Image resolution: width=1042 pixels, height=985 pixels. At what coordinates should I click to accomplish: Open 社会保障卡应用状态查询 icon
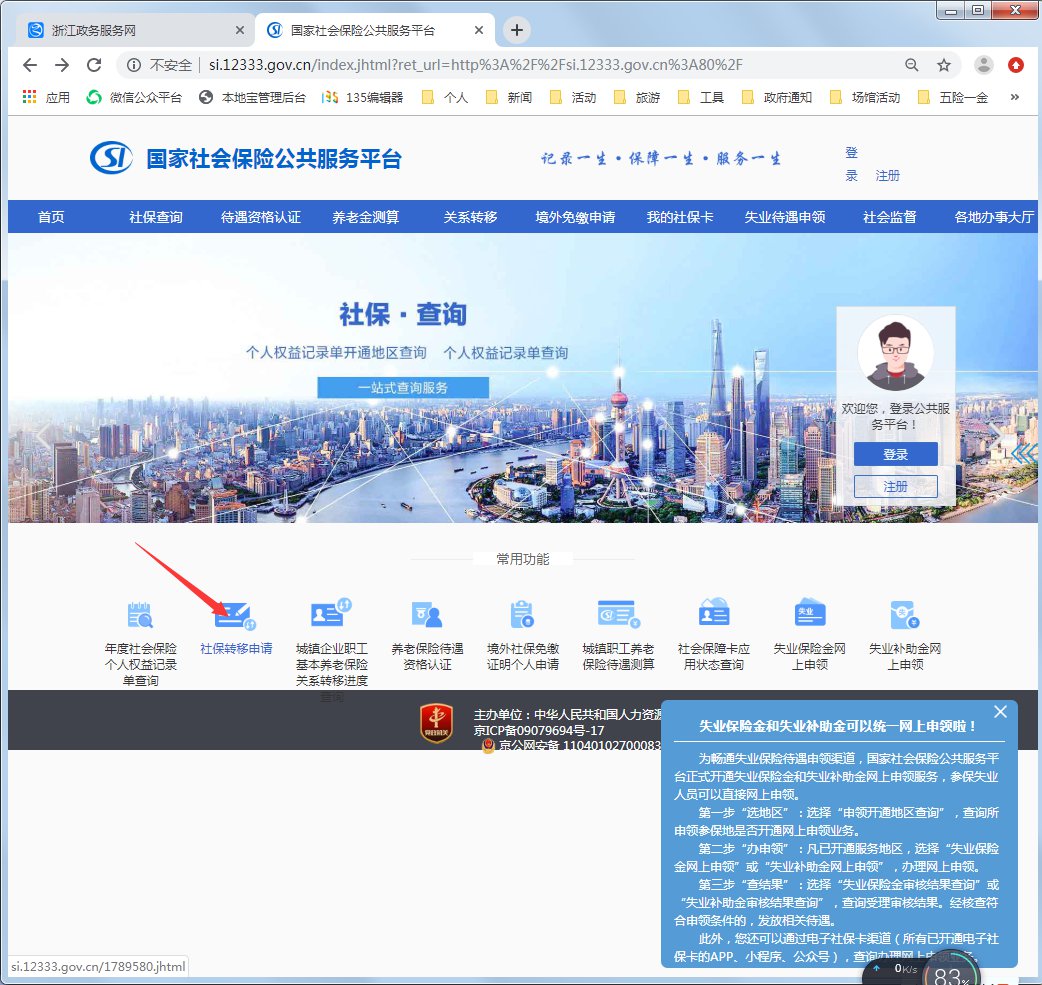point(714,612)
